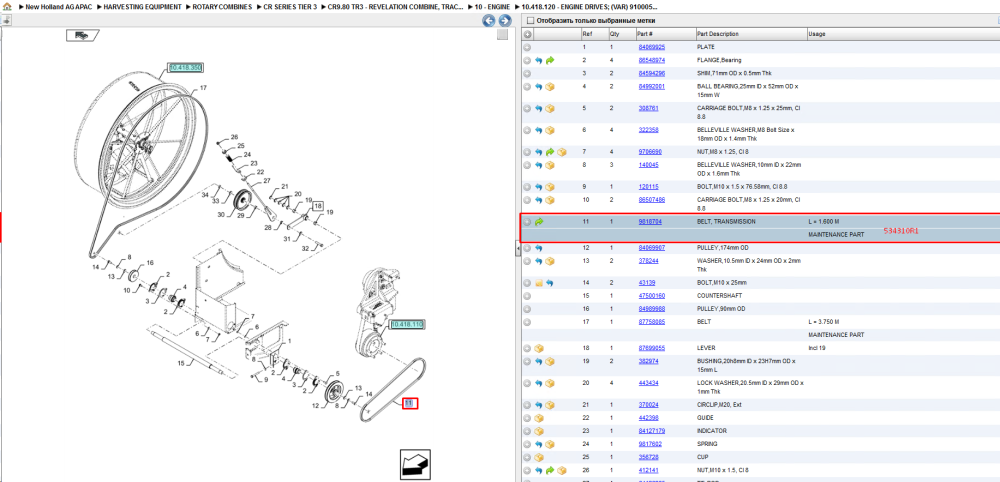This screenshot has height=482, width=1000.
Task: Toggle gray circle marker for CUP row
Action: click(527, 457)
